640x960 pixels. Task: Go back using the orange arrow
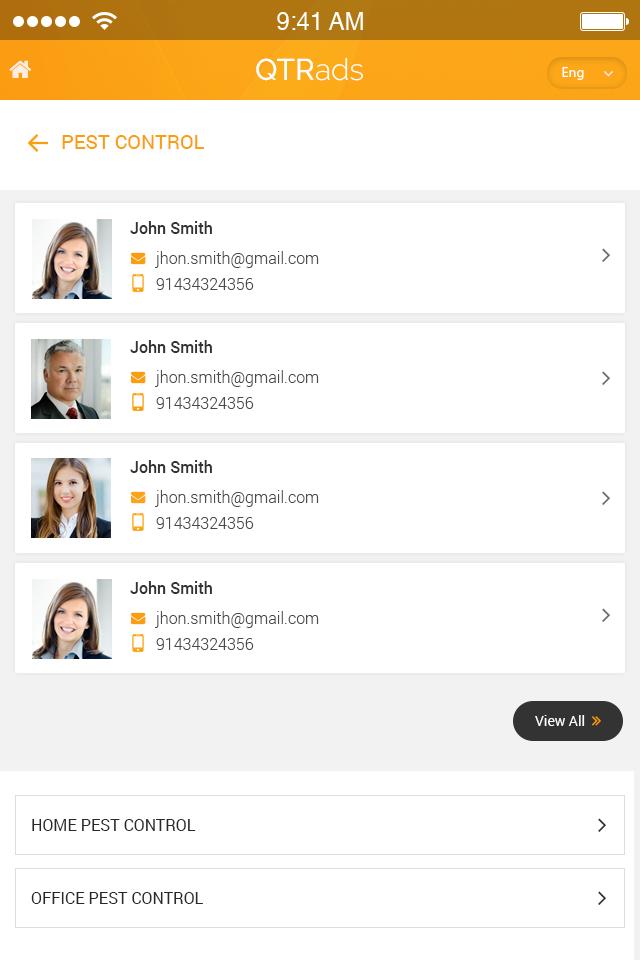(x=38, y=143)
